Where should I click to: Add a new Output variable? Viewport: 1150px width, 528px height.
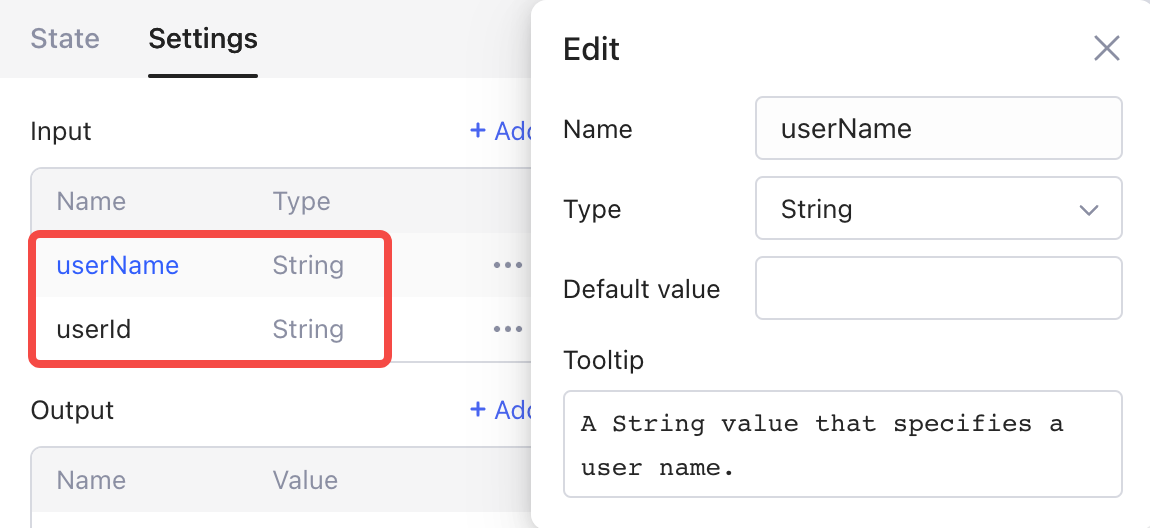click(500, 410)
